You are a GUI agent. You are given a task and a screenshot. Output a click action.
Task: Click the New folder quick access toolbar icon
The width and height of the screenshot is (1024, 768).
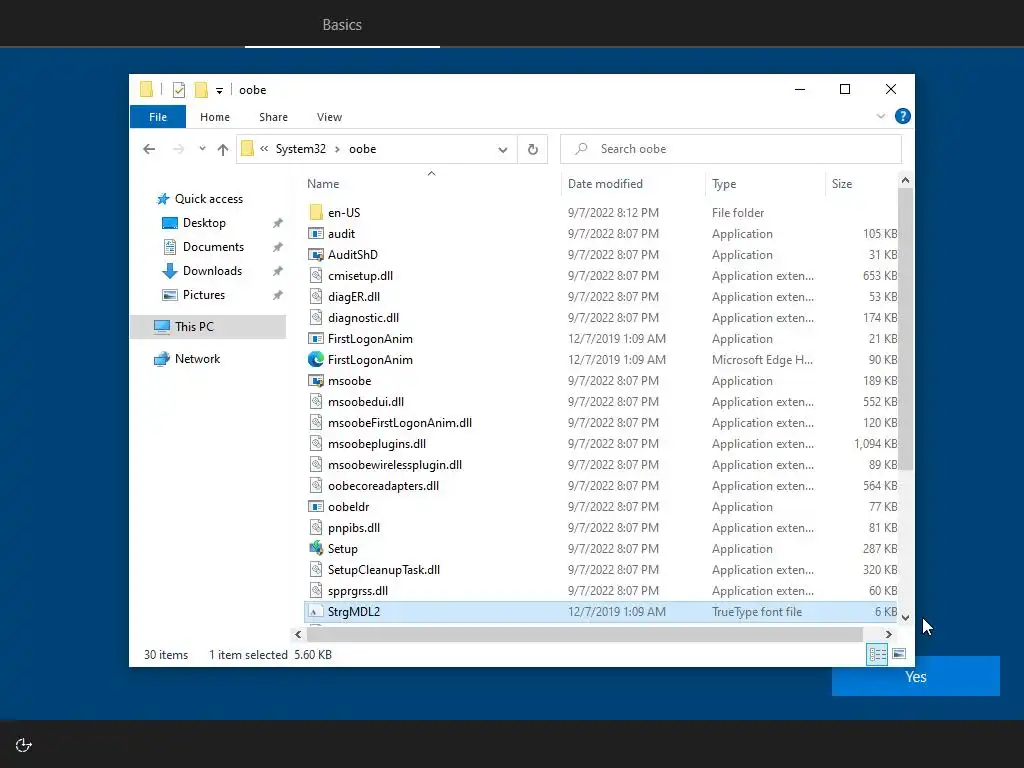click(x=201, y=90)
